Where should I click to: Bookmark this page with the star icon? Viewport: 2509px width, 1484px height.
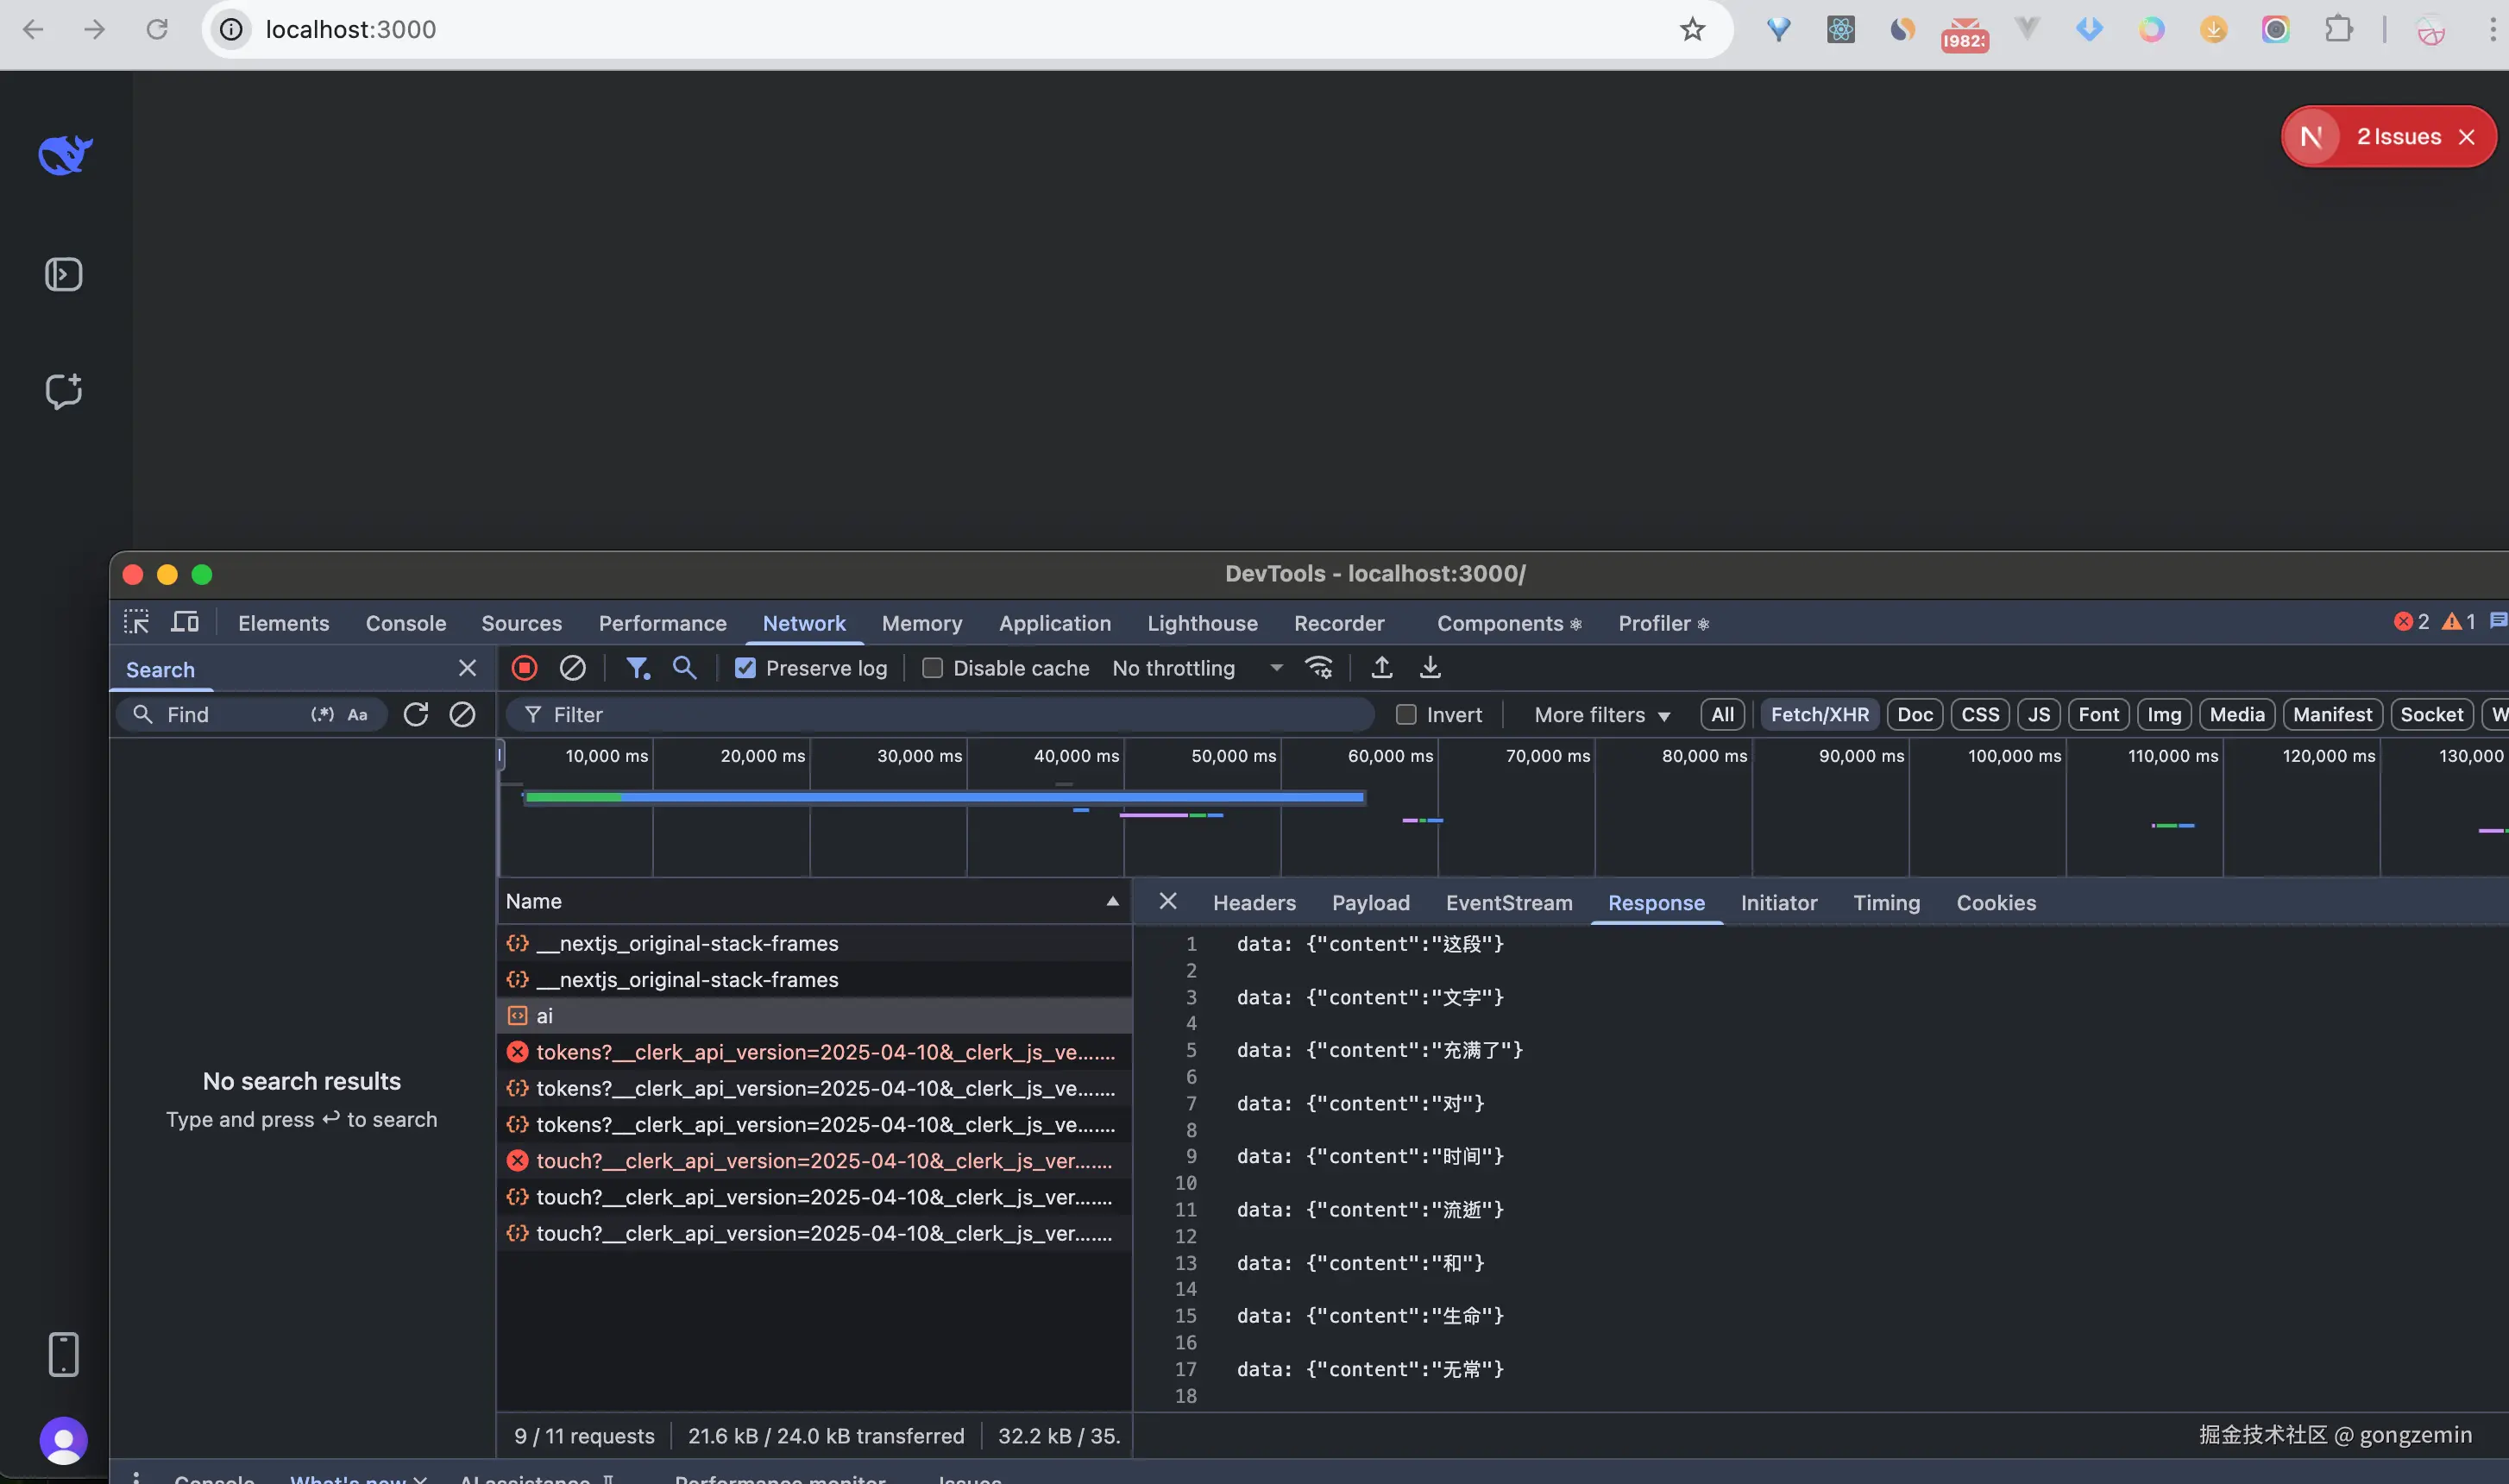coord(1691,30)
